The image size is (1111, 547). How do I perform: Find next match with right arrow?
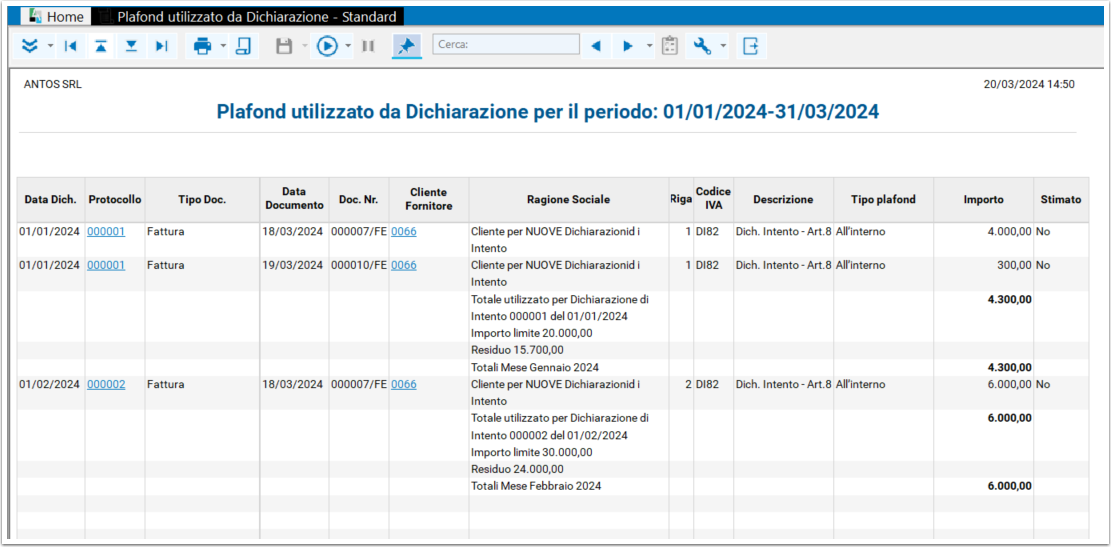tap(627, 46)
